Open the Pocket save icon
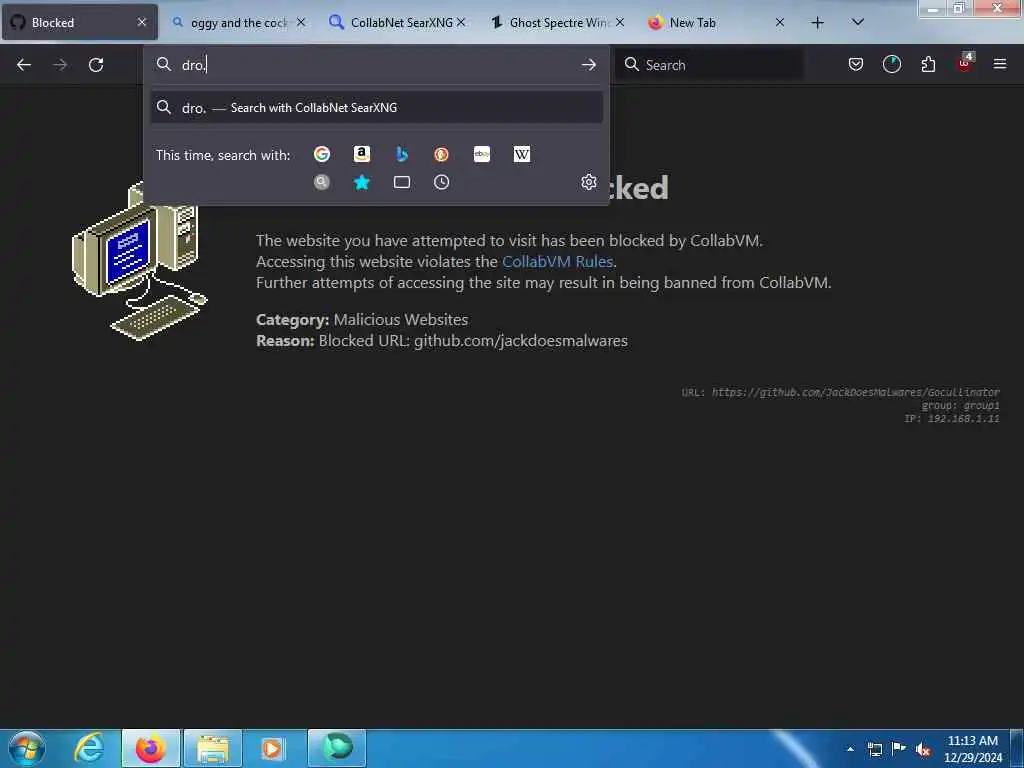Image resolution: width=1024 pixels, height=768 pixels. pos(856,64)
